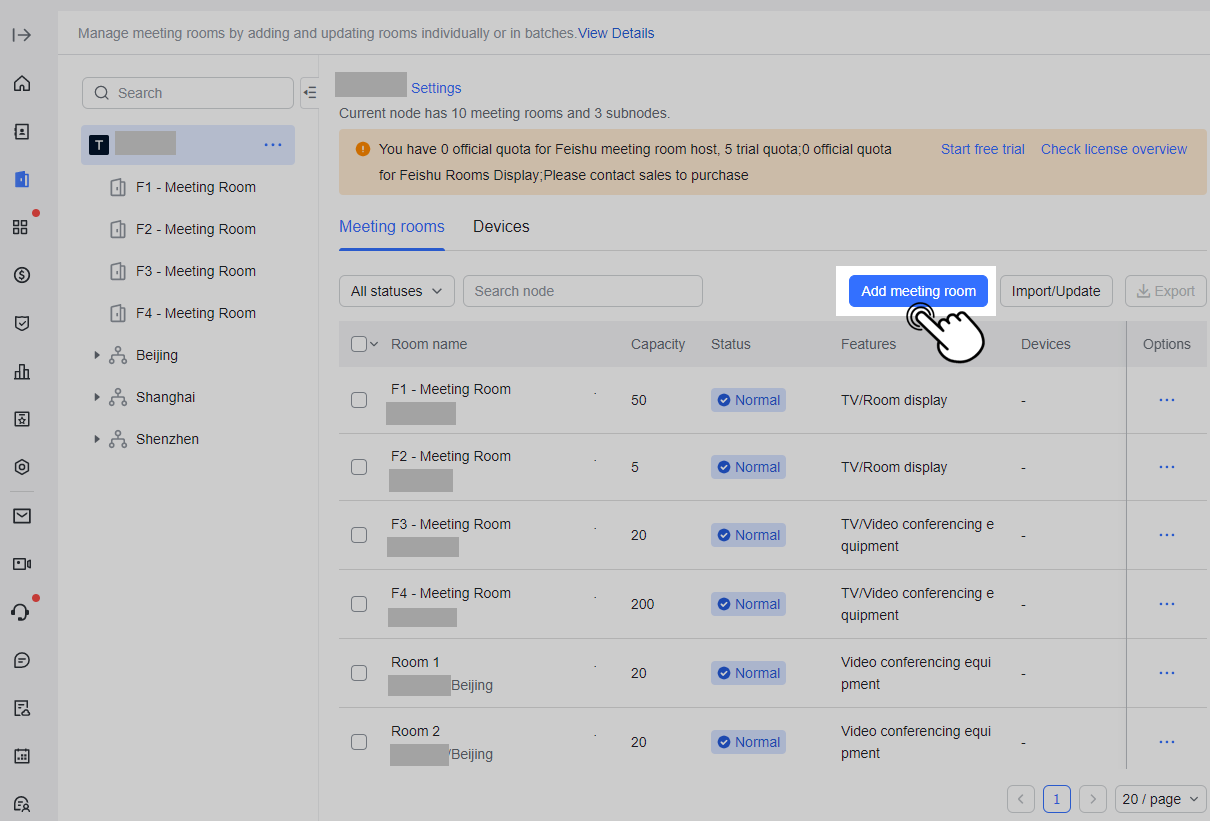Open the Check license overview link

coord(1113,149)
